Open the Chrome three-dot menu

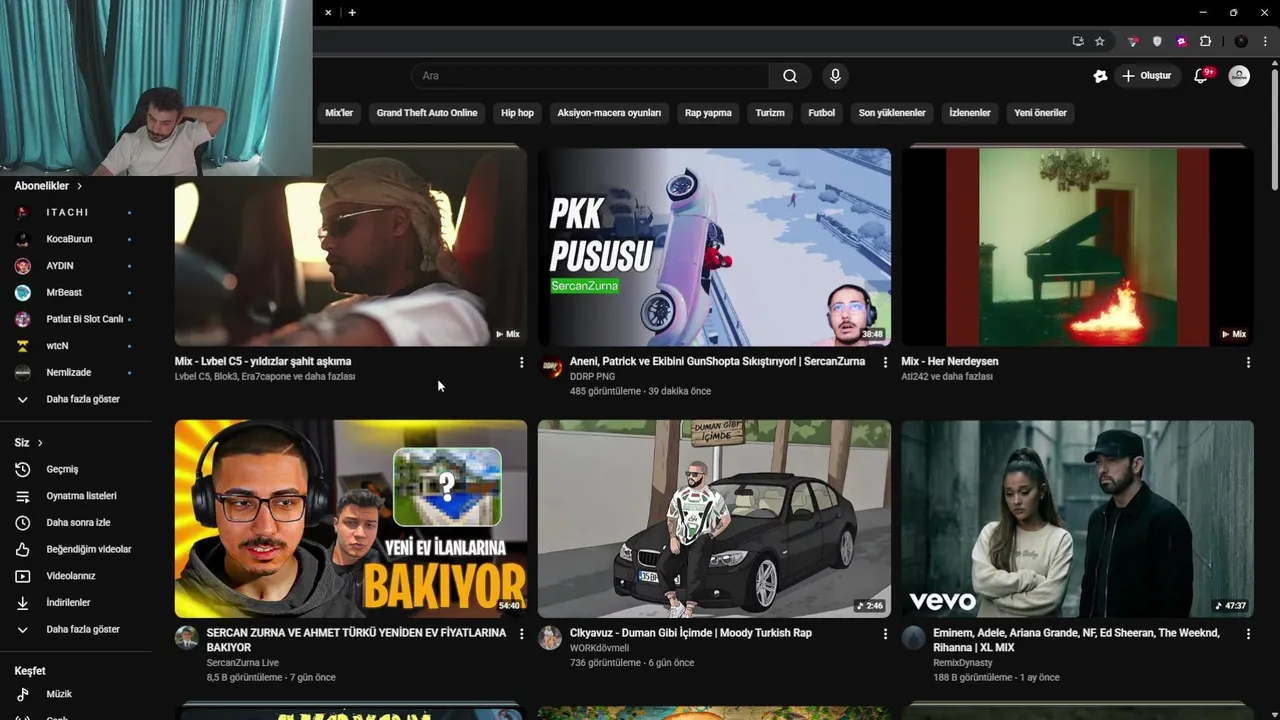point(1265,41)
